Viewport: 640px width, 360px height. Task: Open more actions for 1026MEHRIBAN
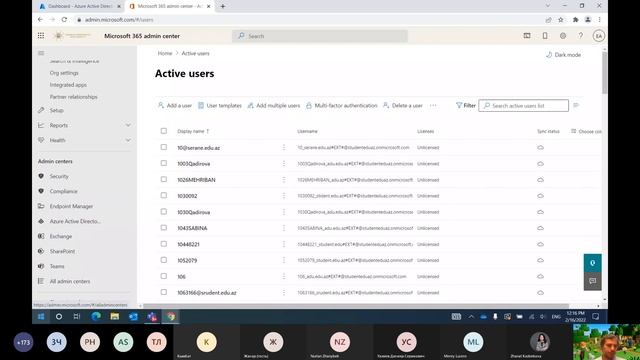284,180
